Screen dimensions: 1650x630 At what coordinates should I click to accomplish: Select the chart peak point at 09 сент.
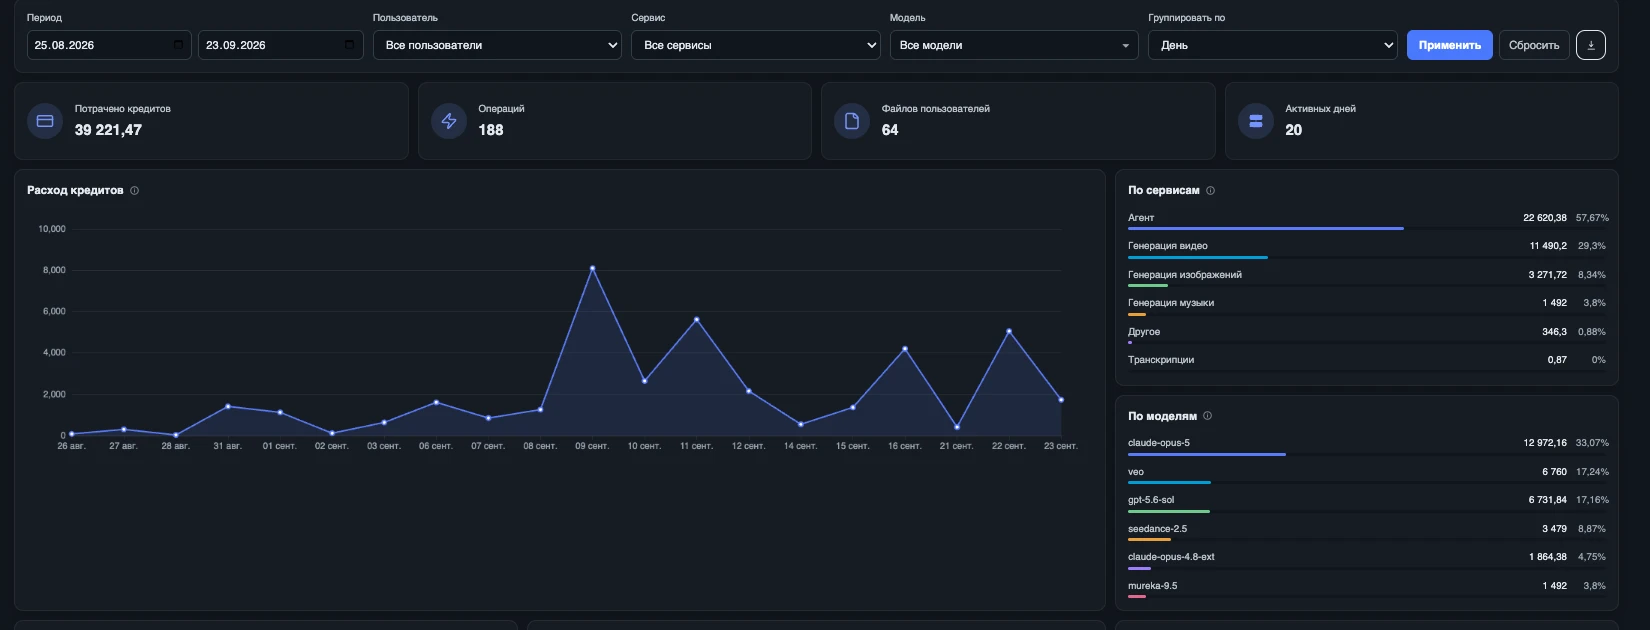click(592, 268)
